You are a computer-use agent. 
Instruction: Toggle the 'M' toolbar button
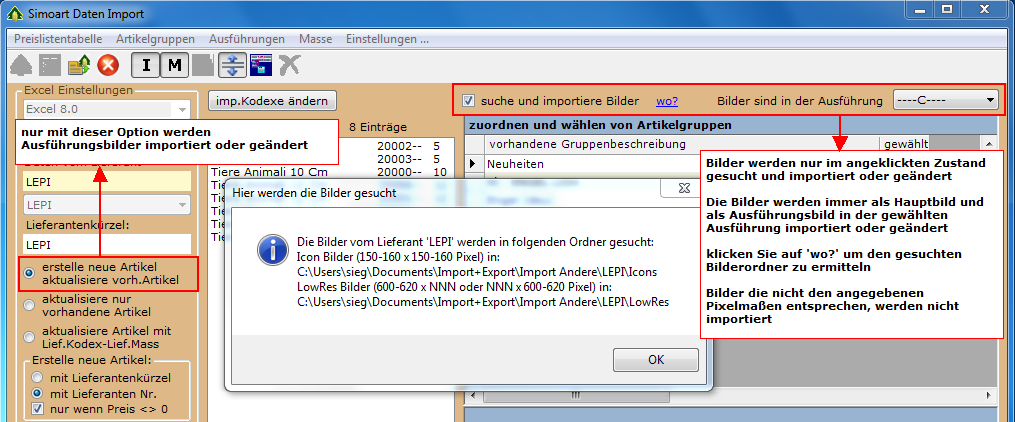coord(174,66)
